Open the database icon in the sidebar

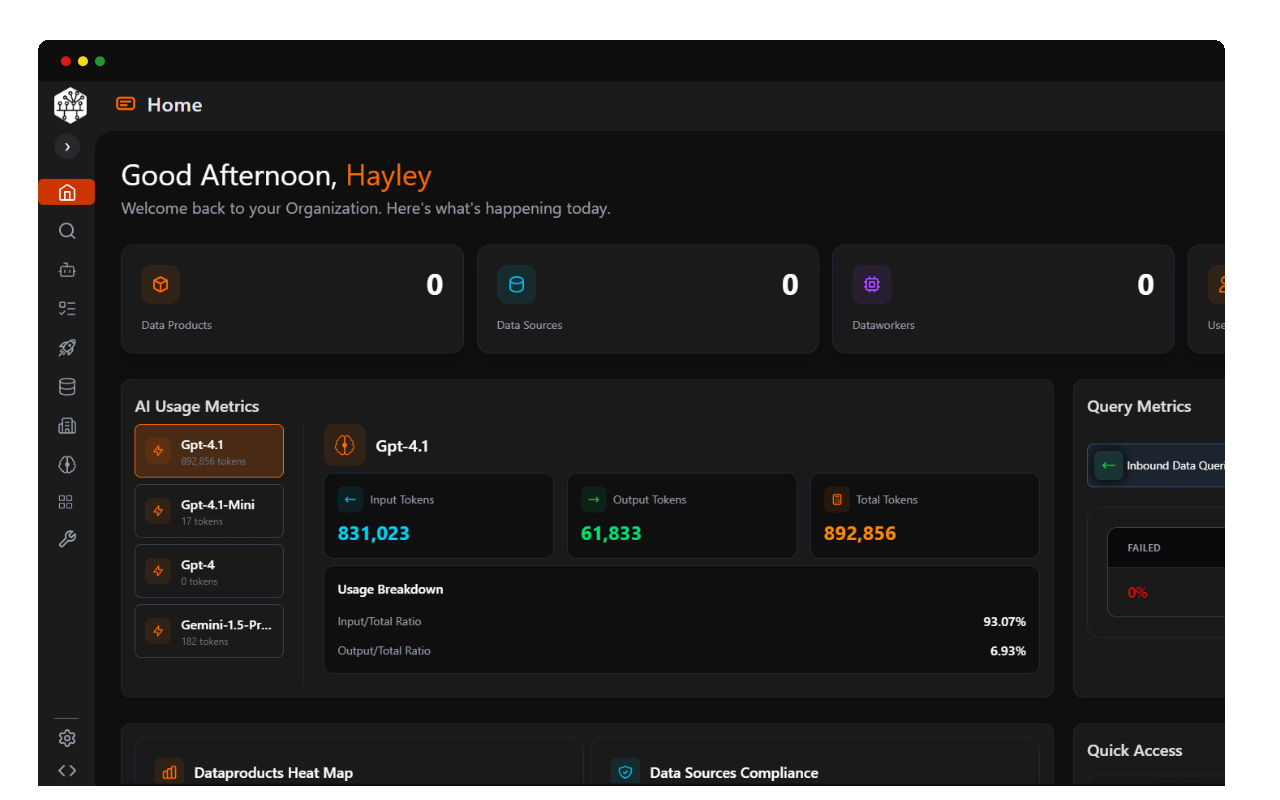tap(66, 386)
